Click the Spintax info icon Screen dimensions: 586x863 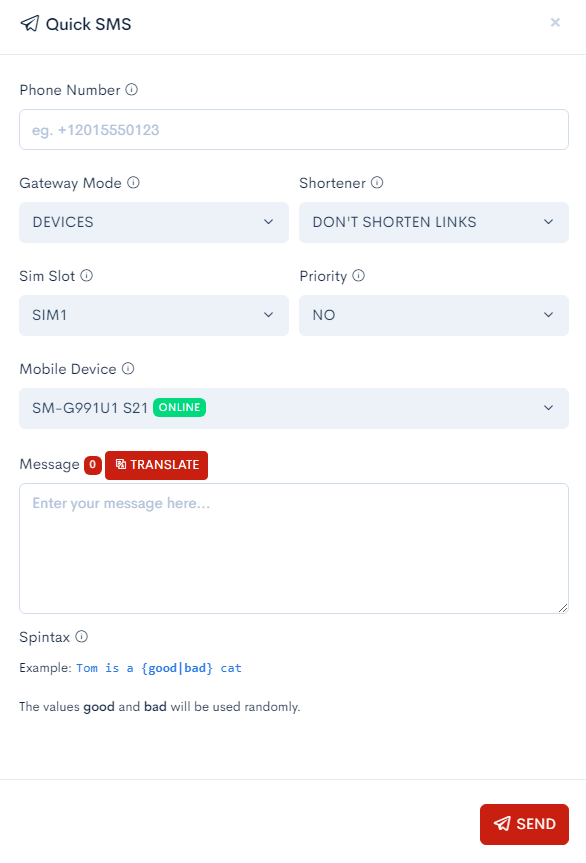point(81,637)
